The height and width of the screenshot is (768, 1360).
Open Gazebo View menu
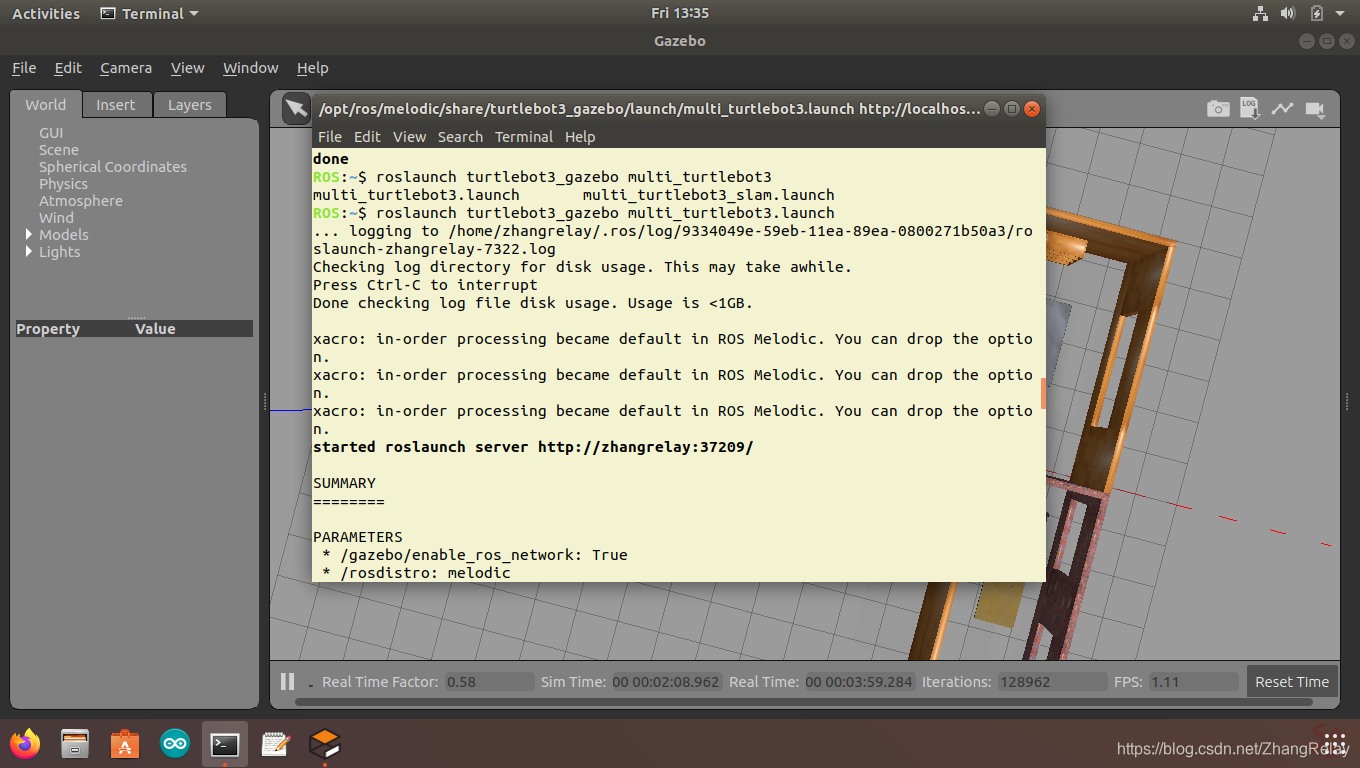click(187, 68)
